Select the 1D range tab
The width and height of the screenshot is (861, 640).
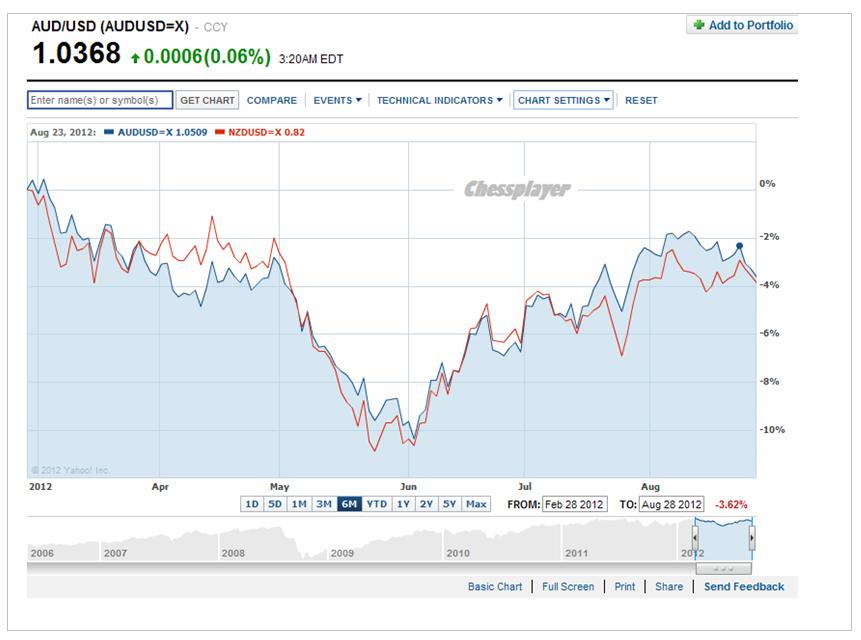252,504
